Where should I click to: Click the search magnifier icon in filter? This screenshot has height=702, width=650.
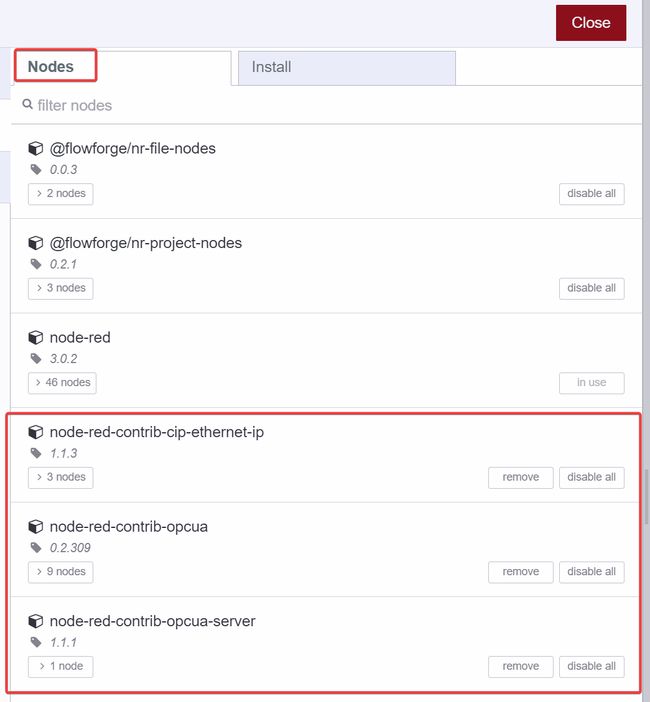coord(28,104)
